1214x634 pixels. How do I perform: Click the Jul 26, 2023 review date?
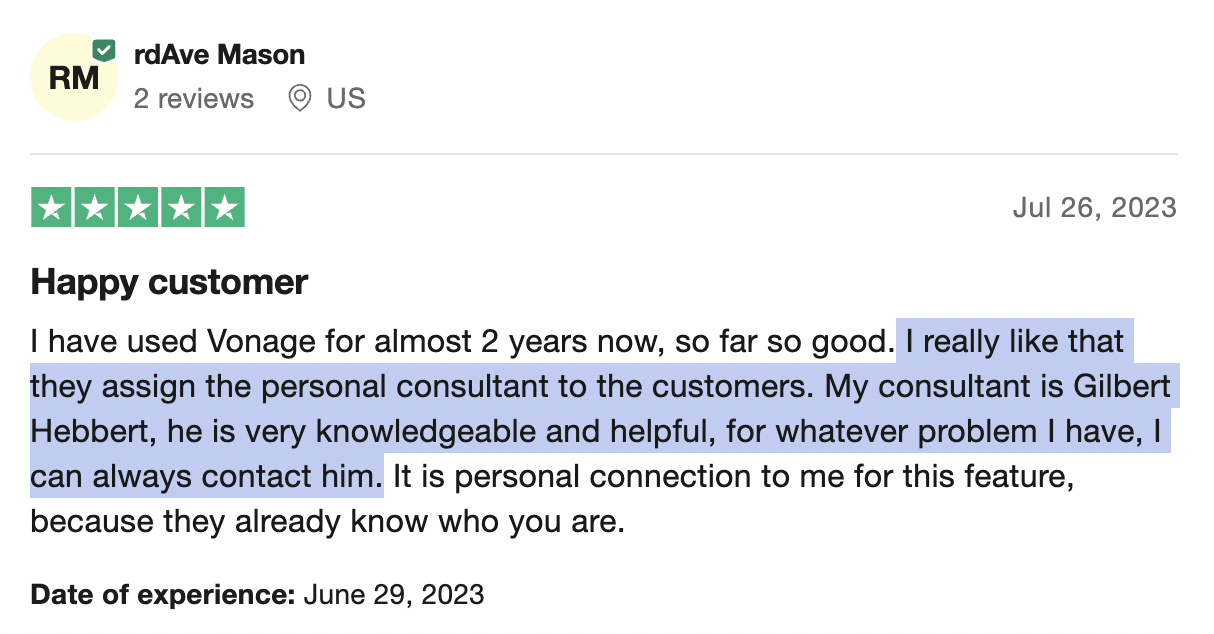[1094, 208]
